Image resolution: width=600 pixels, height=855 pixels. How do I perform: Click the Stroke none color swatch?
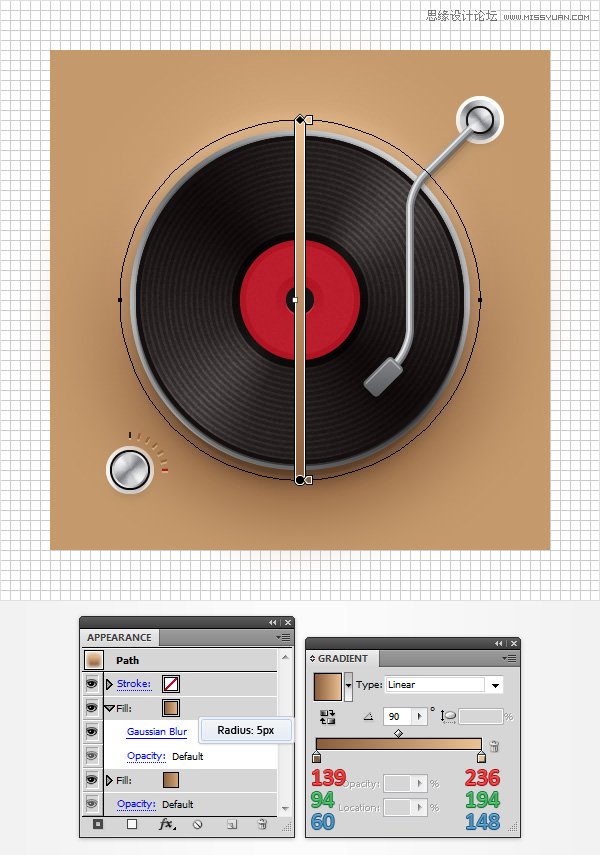(171, 684)
